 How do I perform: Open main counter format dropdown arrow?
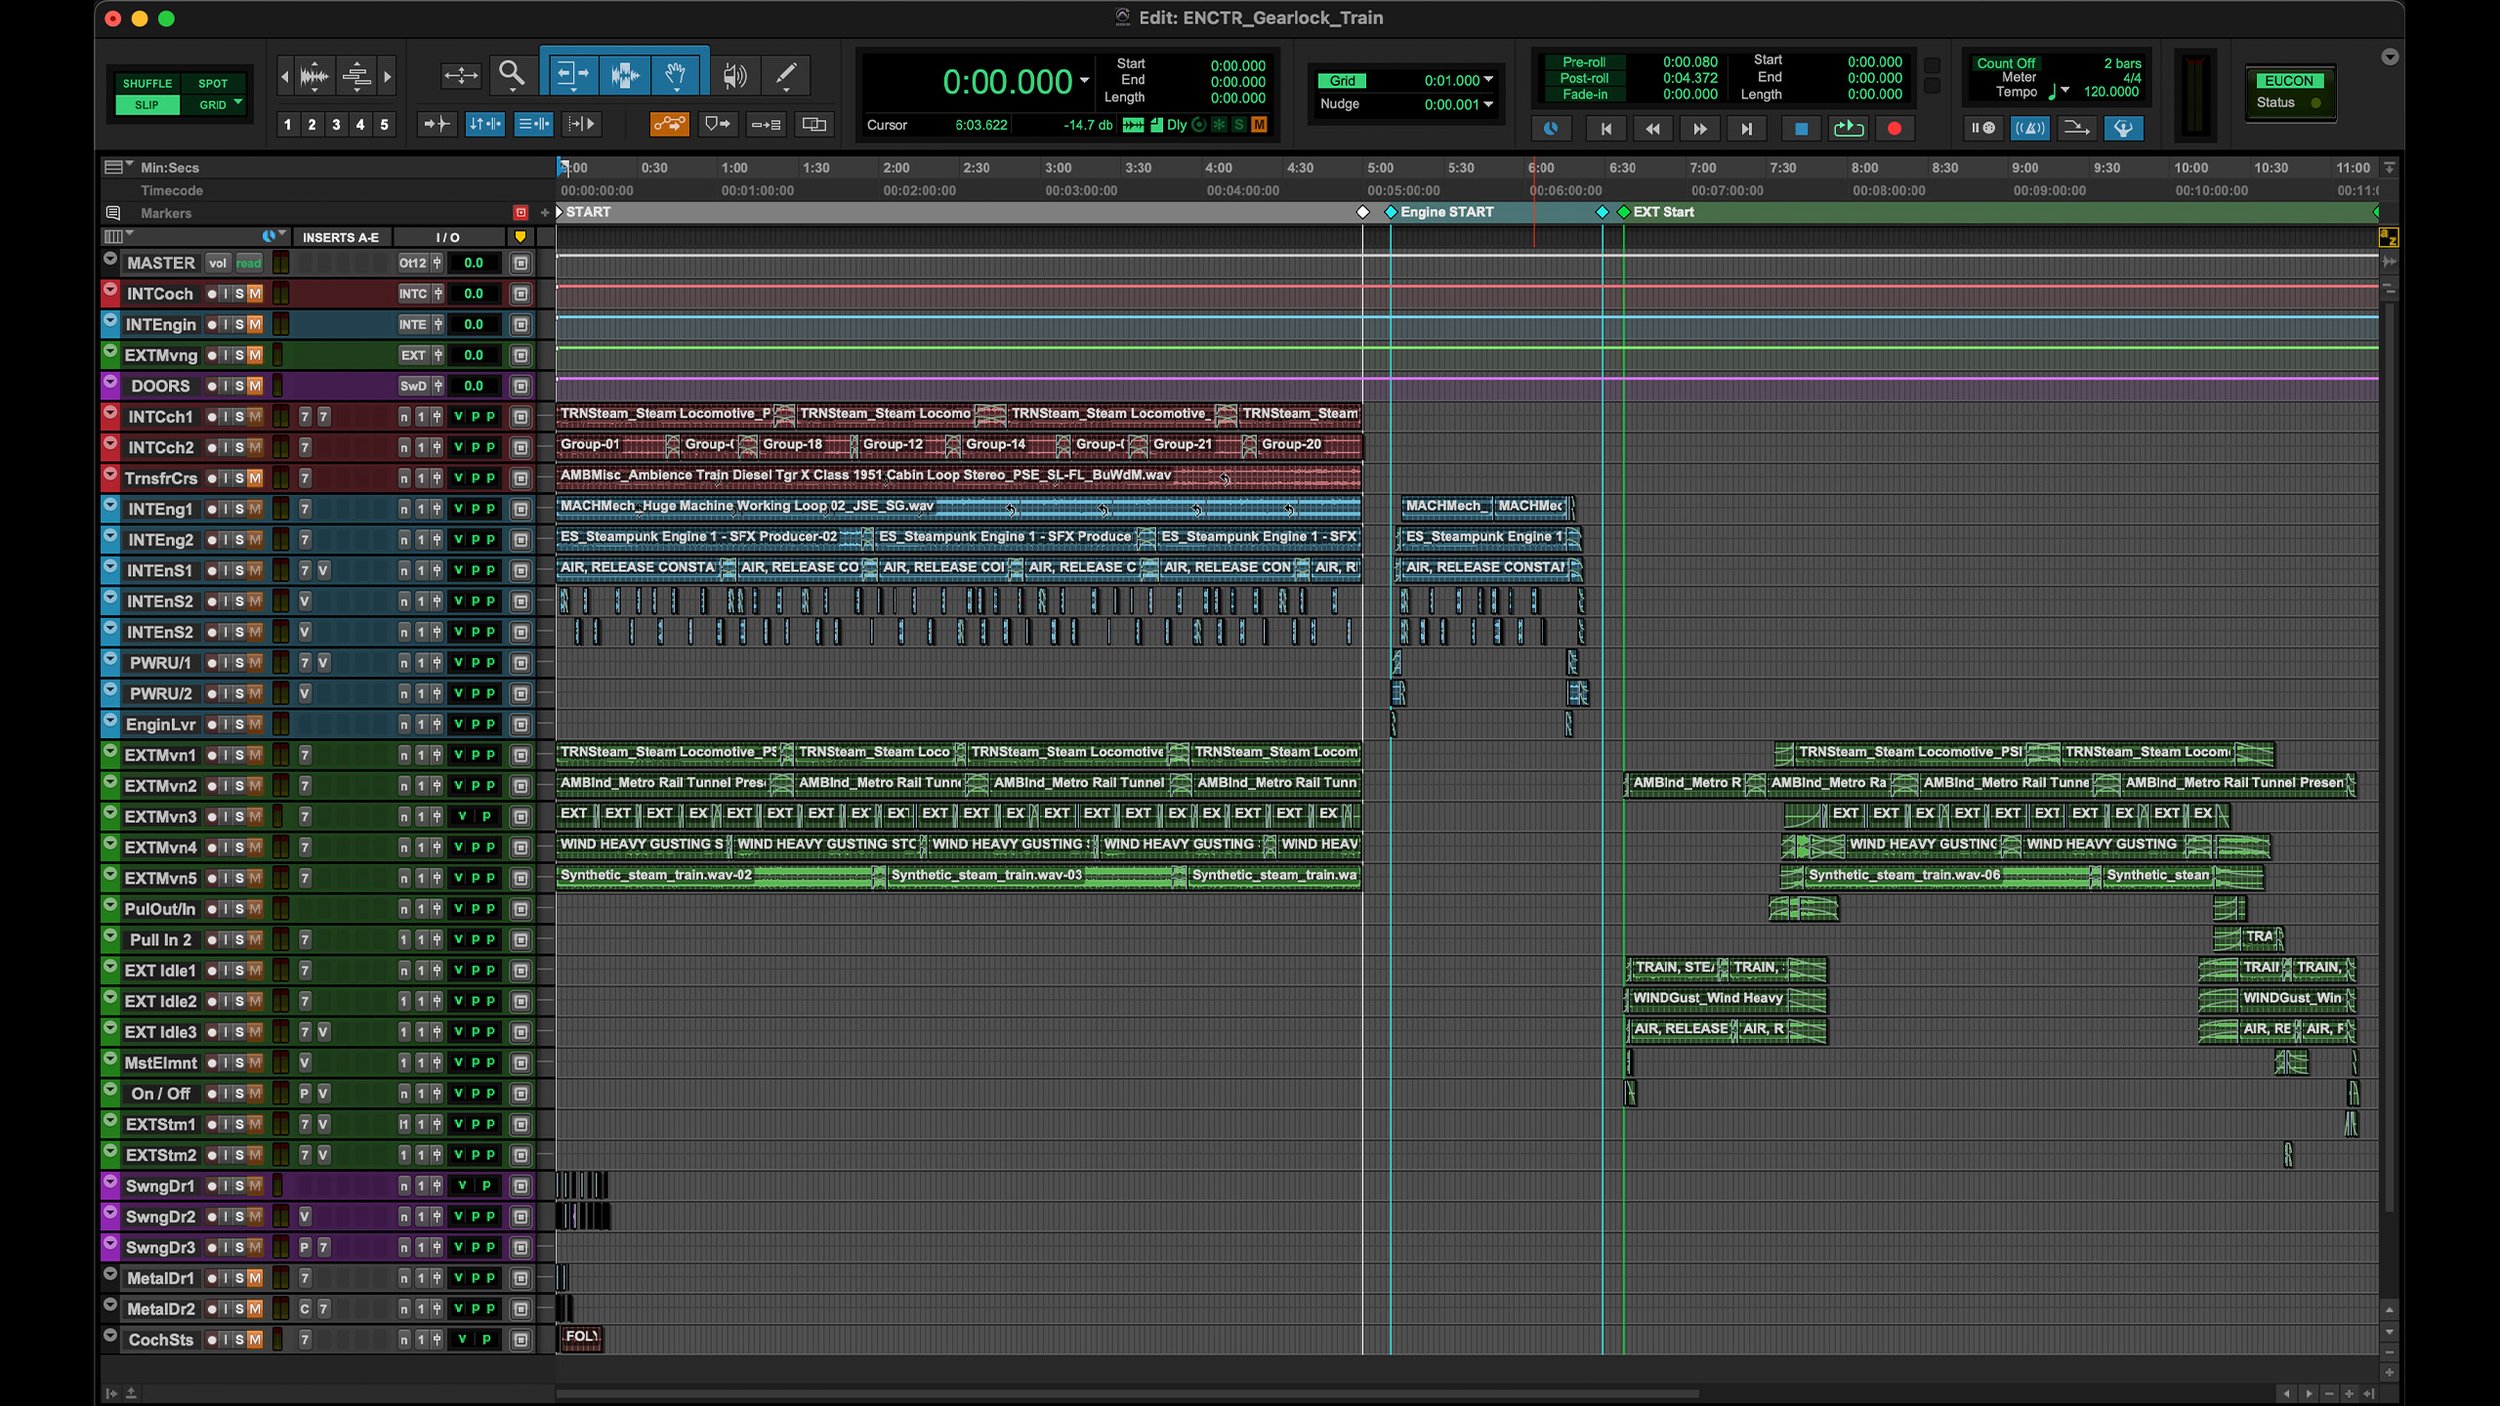(1084, 80)
